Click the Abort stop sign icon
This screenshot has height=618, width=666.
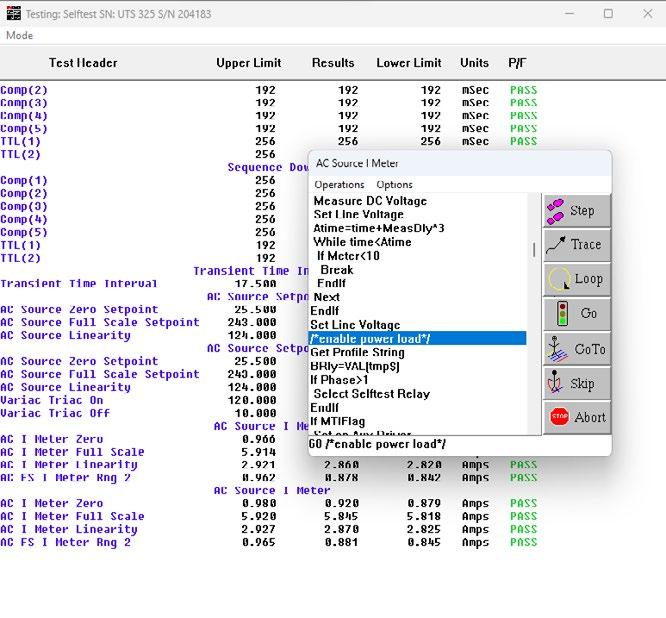559,417
